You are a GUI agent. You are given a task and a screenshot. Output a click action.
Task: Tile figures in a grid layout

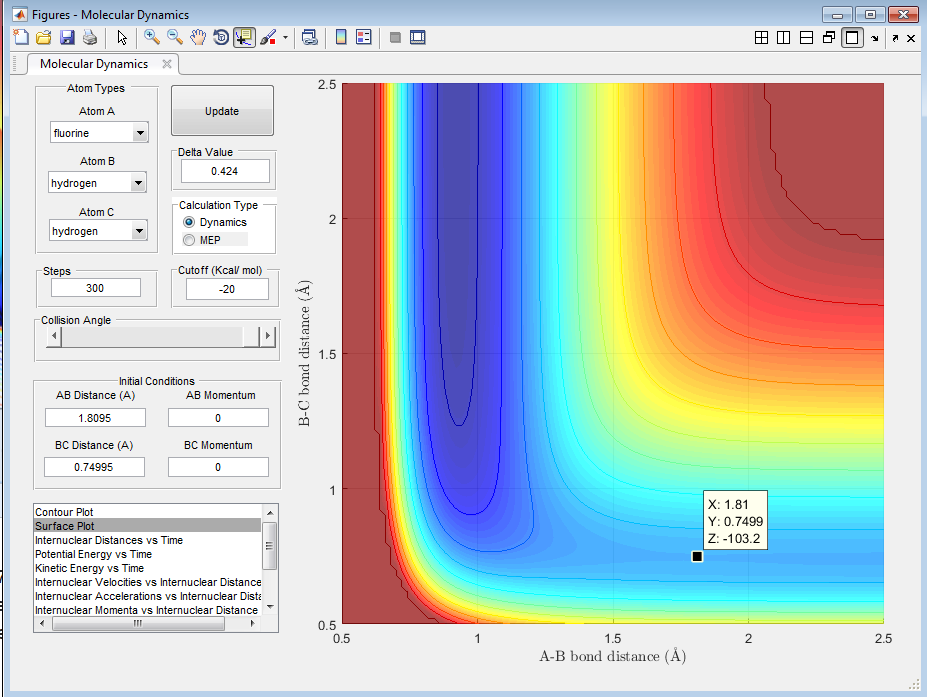coord(761,38)
